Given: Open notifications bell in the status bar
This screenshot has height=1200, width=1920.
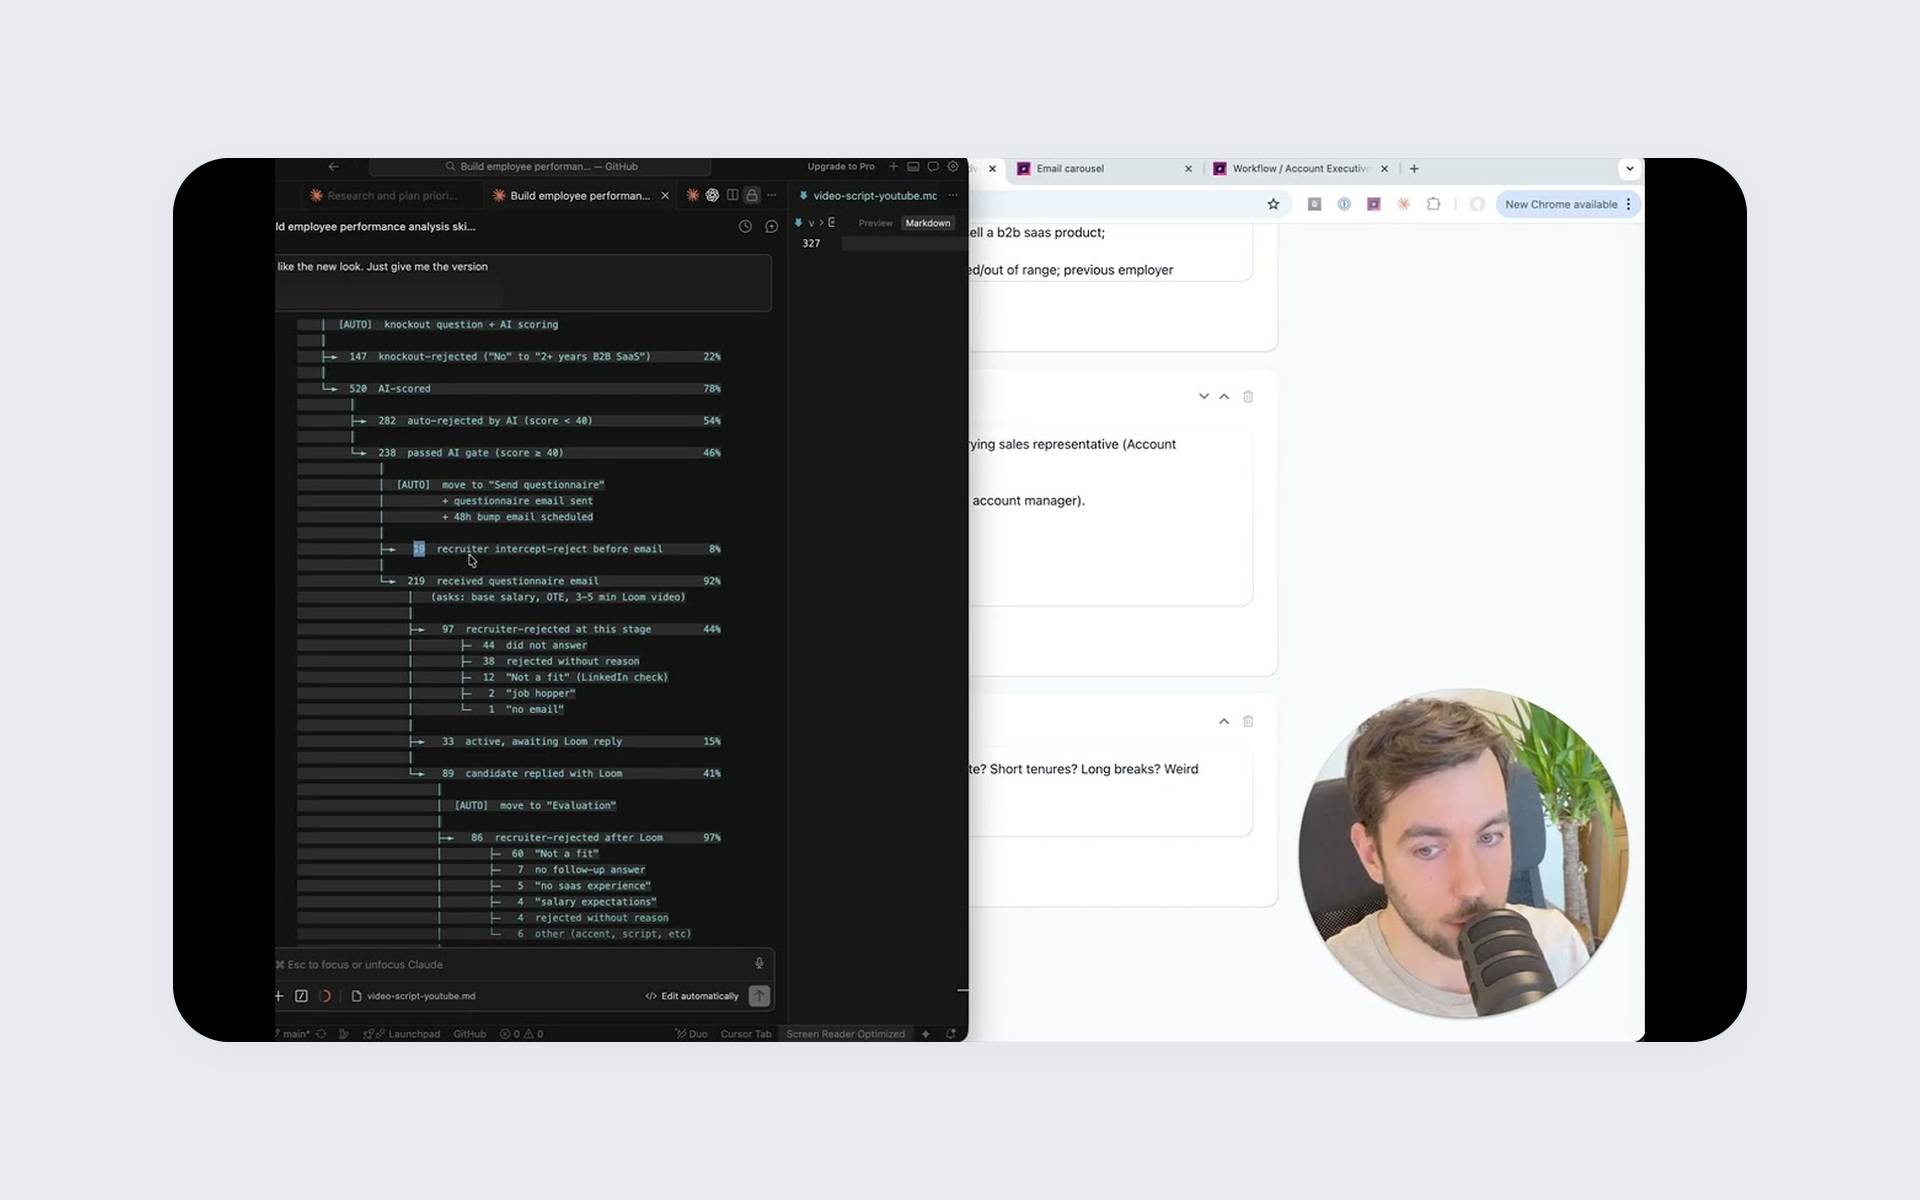Looking at the screenshot, I should tap(951, 1034).
